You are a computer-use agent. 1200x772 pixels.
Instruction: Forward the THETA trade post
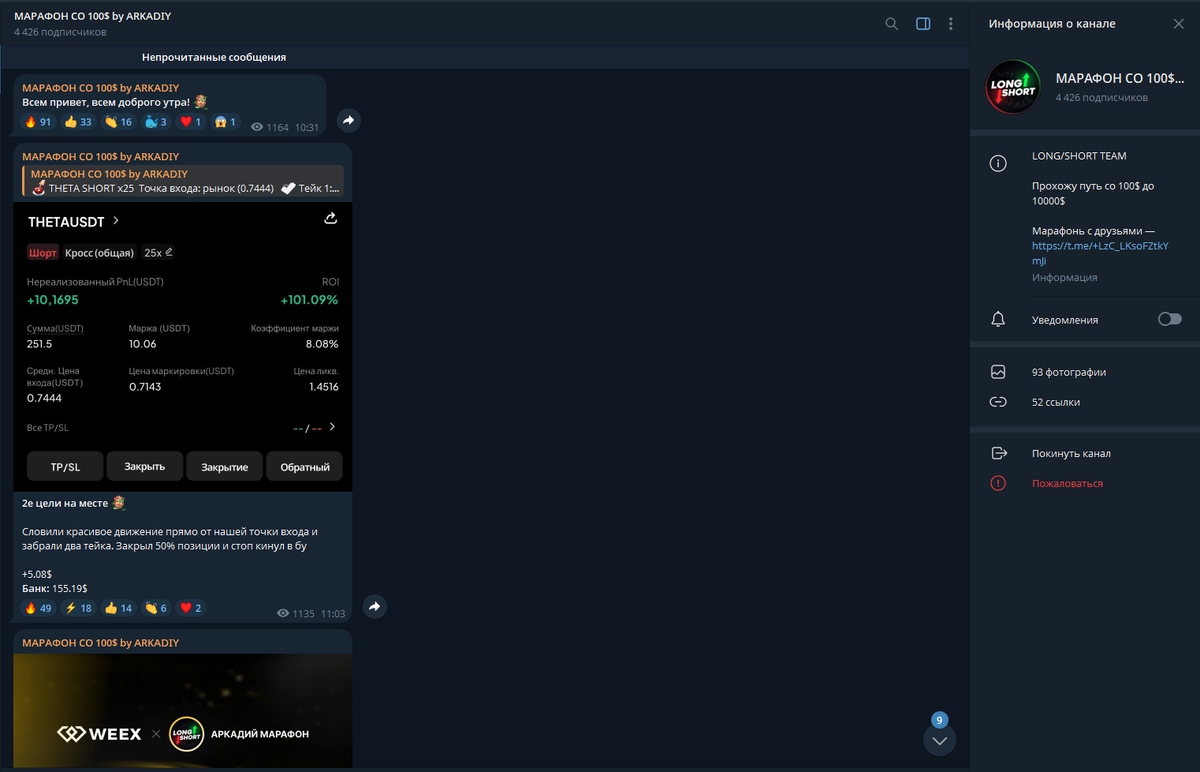tap(374, 607)
